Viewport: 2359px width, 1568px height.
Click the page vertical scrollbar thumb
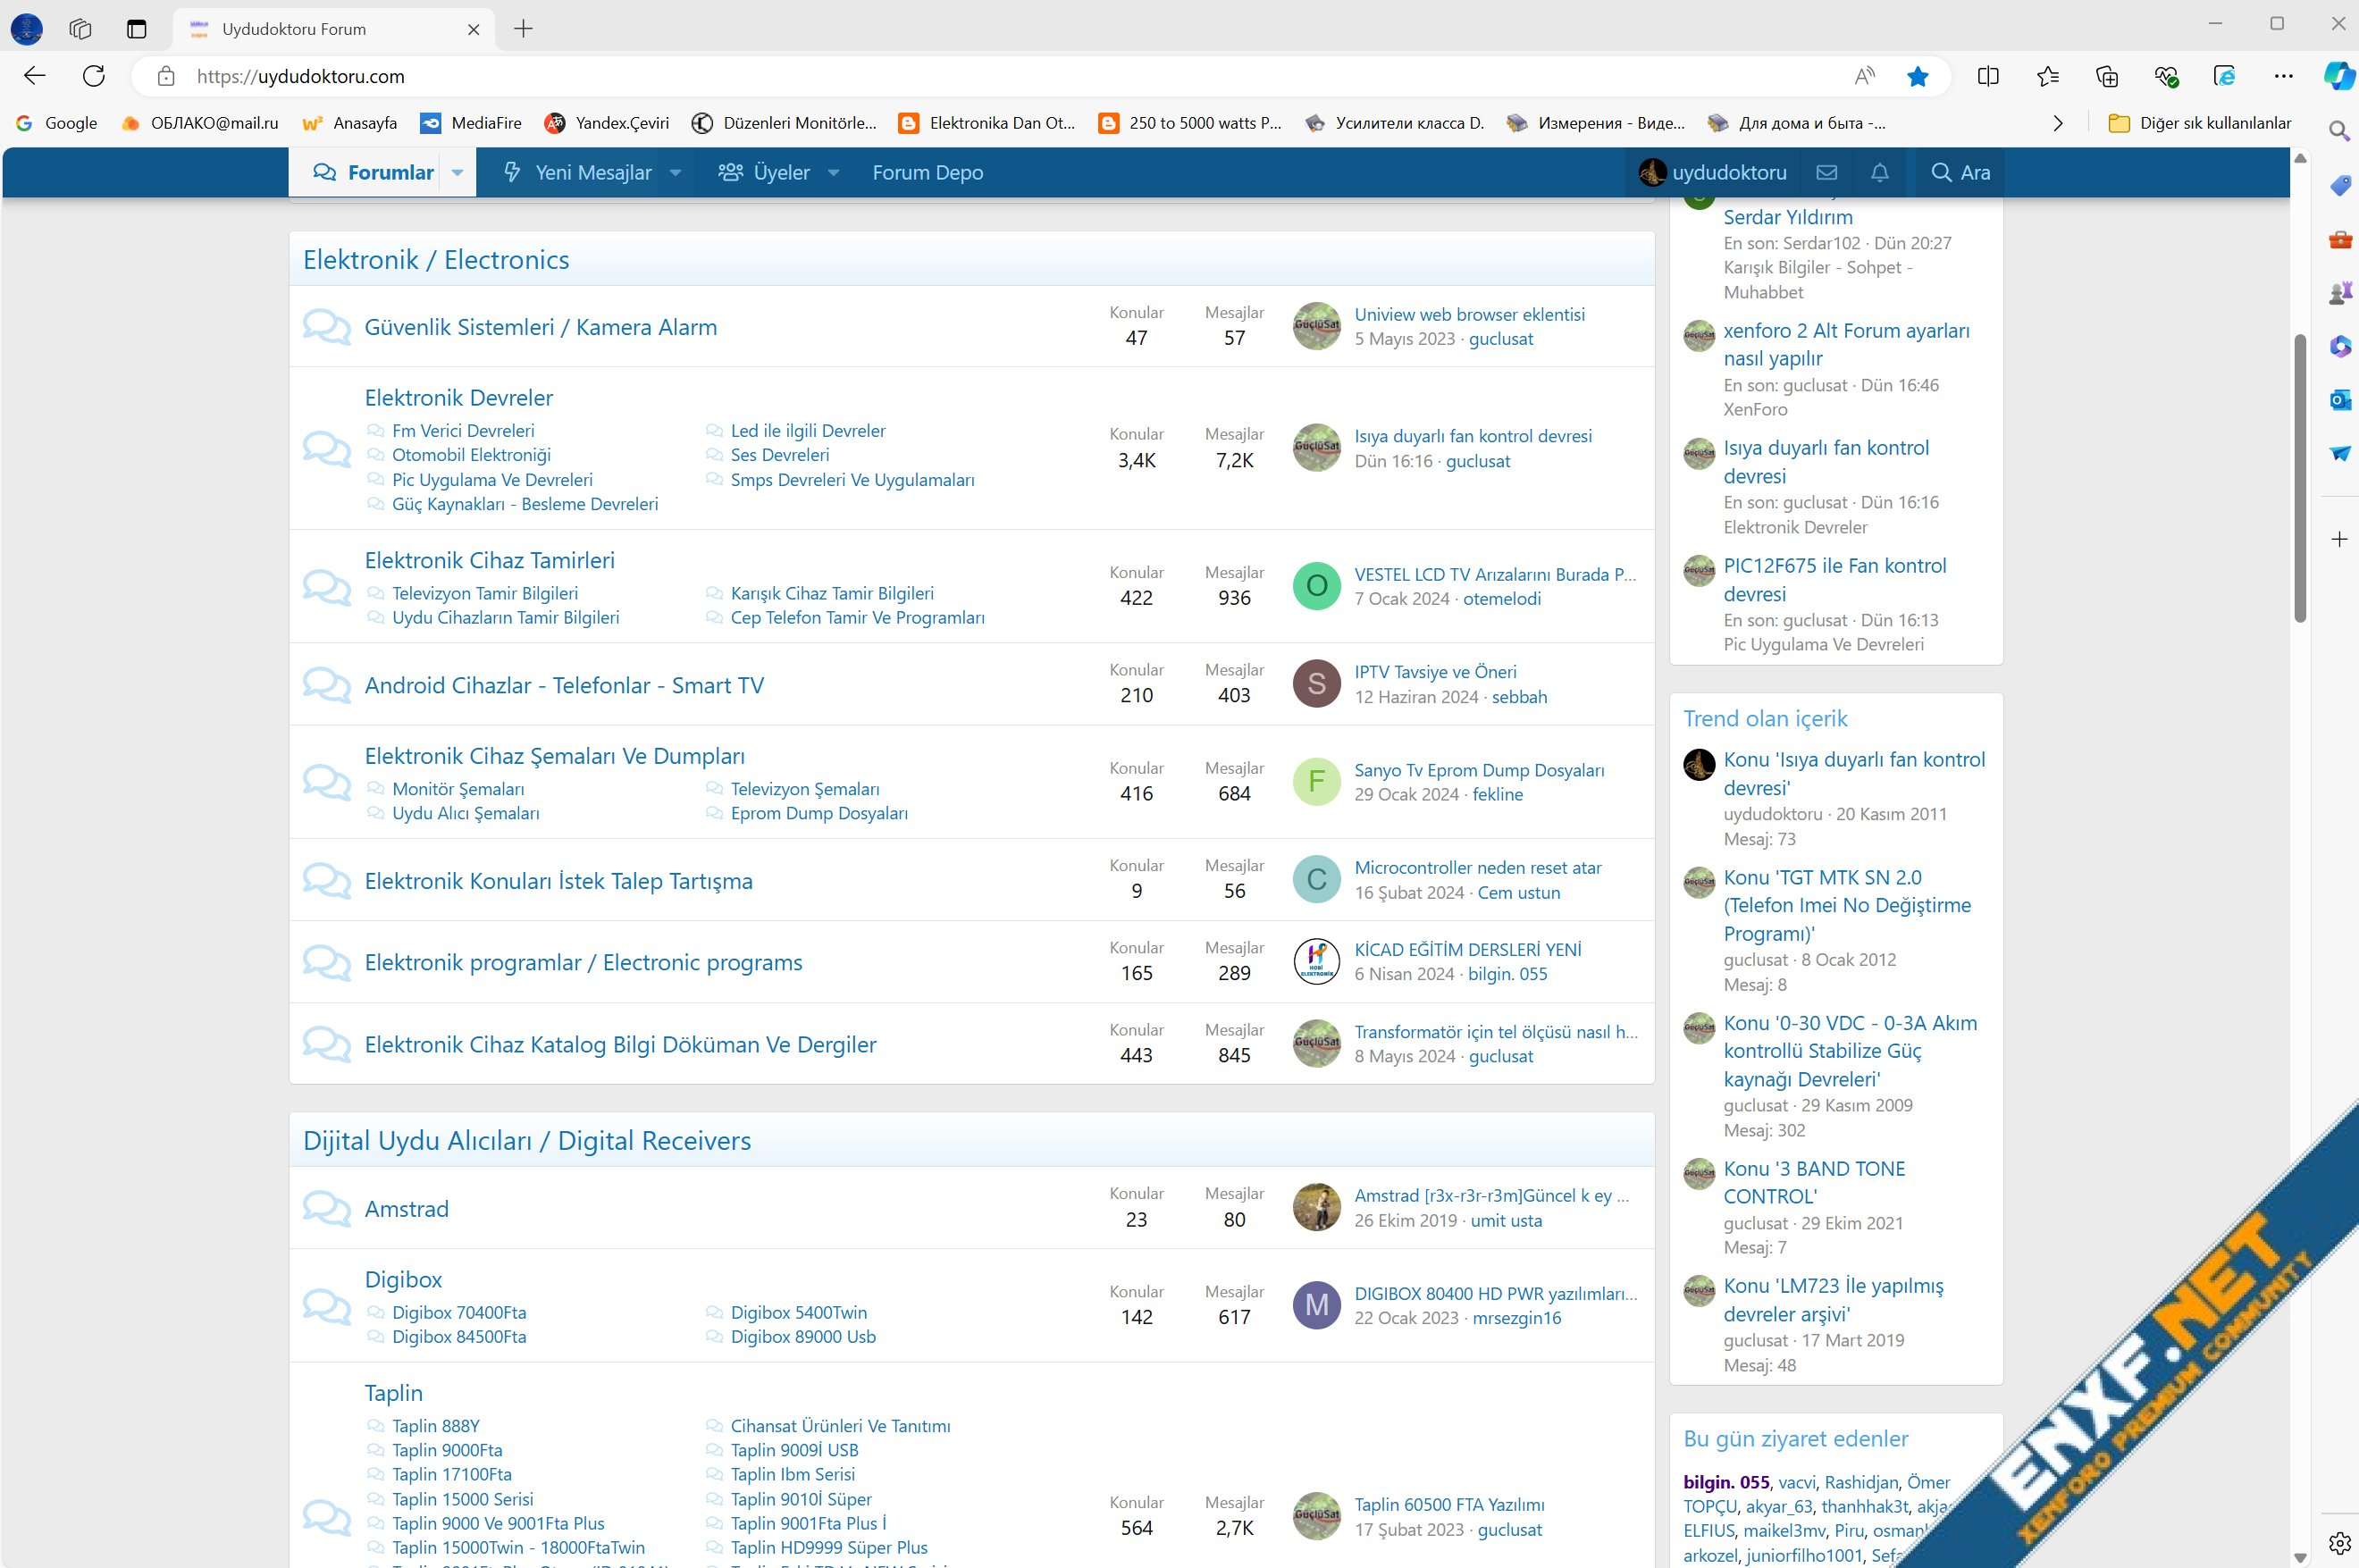pos(2300,478)
